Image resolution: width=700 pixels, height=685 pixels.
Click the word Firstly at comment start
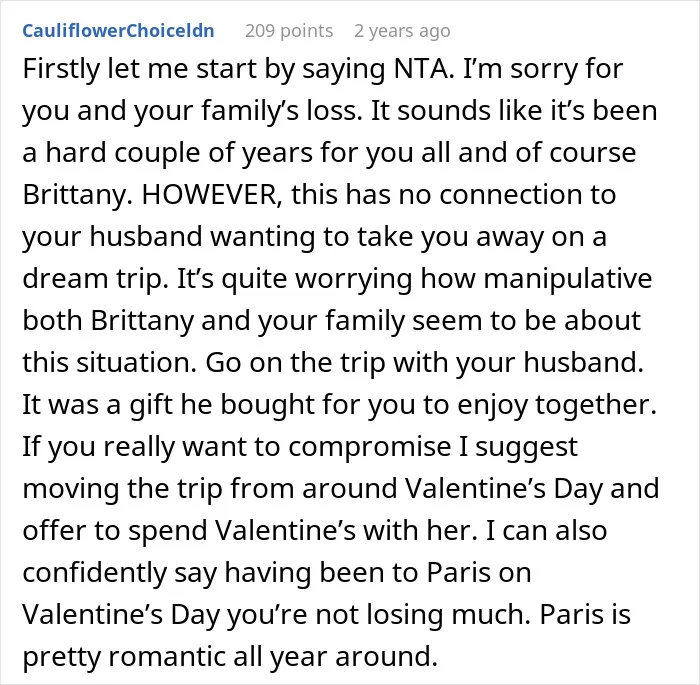tap(61, 69)
